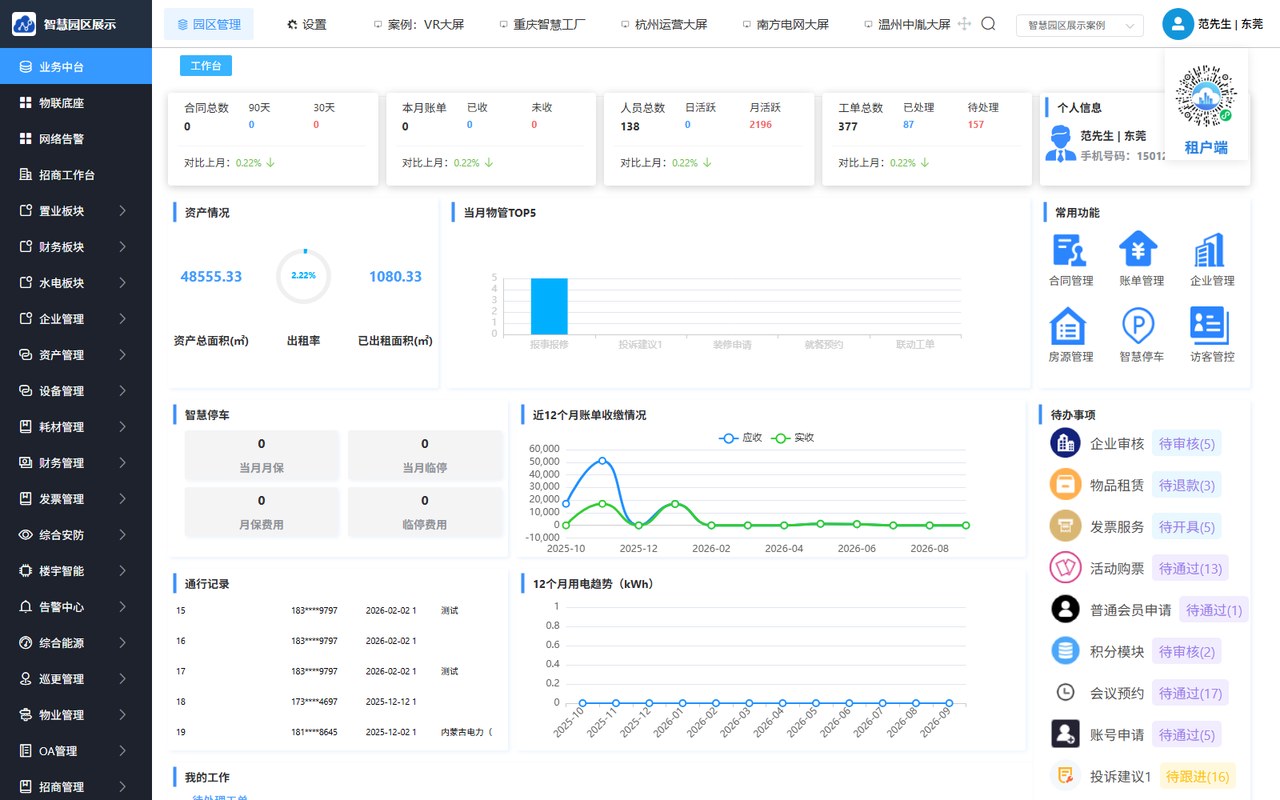Click the 会议预约 clock icon
This screenshot has width=1280, height=800.
tap(1065, 693)
